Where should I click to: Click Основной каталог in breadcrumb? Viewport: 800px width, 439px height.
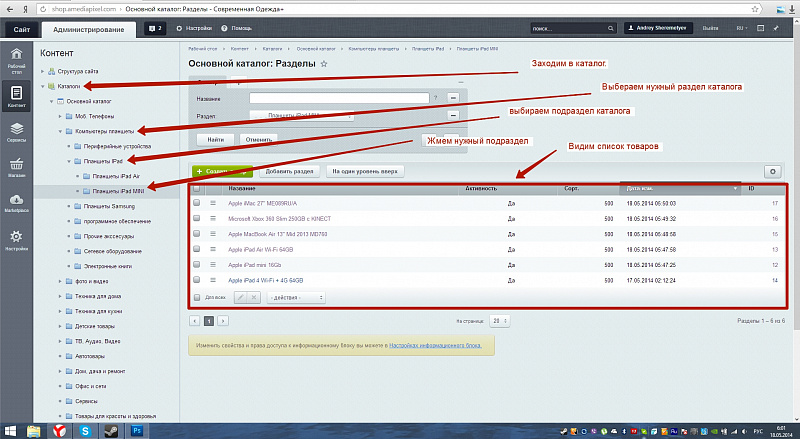coord(316,49)
